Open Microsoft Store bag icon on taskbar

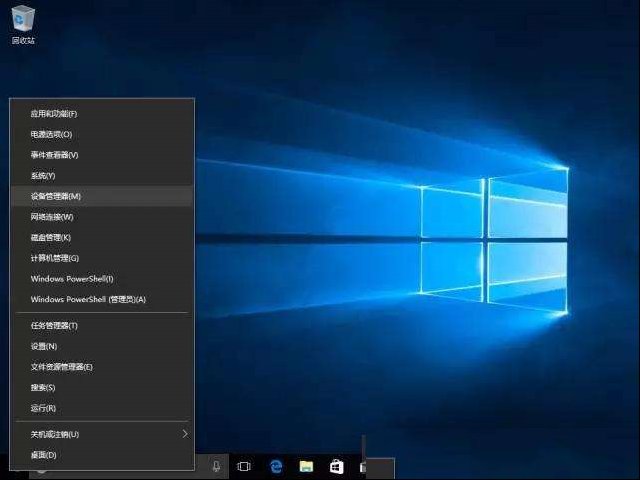click(x=336, y=466)
